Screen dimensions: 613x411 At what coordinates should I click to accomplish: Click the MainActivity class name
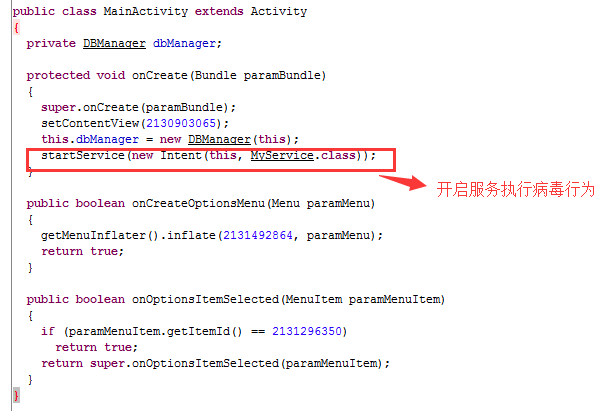tap(145, 11)
